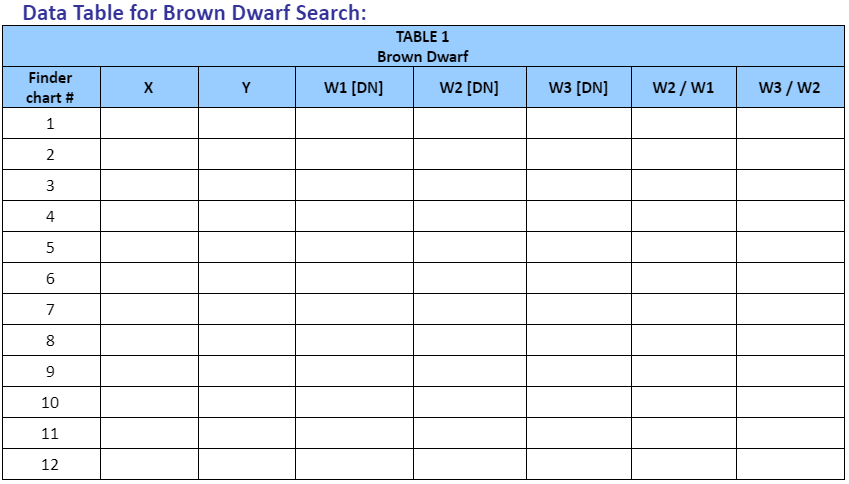Click the W2 [DN] column header

coord(469,88)
